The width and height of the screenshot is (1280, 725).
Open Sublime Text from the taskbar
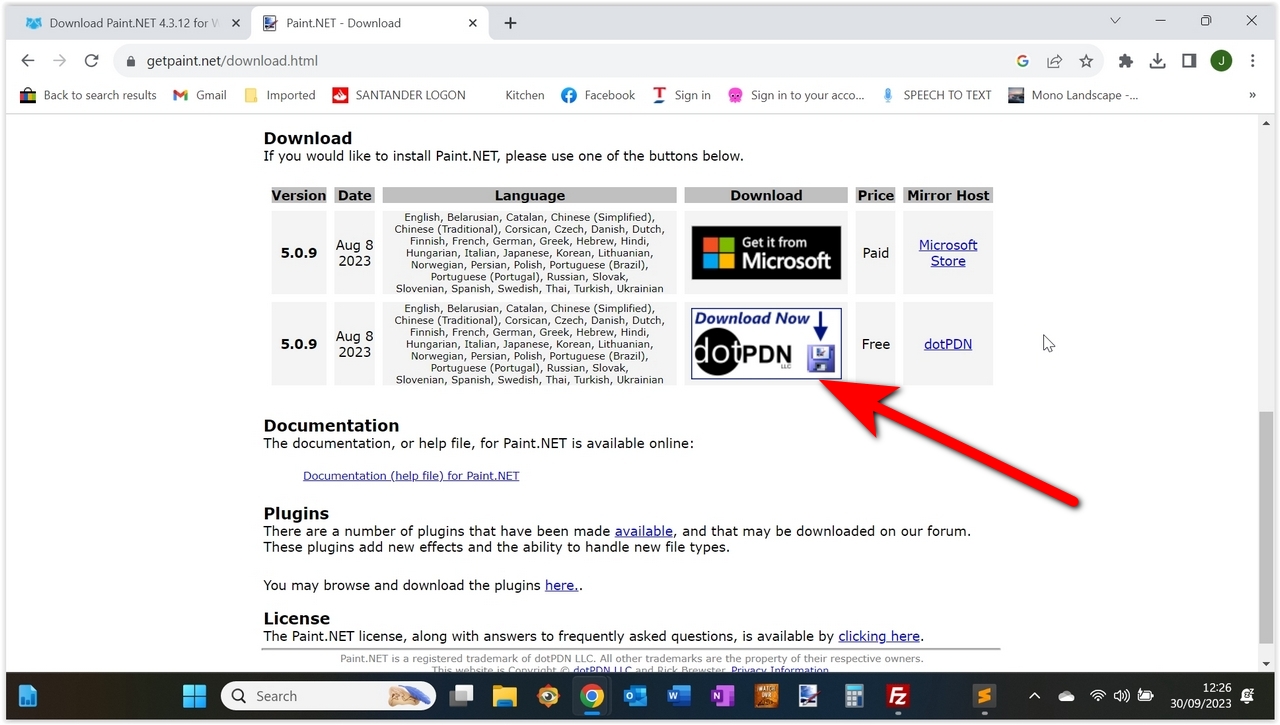[x=983, y=696]
